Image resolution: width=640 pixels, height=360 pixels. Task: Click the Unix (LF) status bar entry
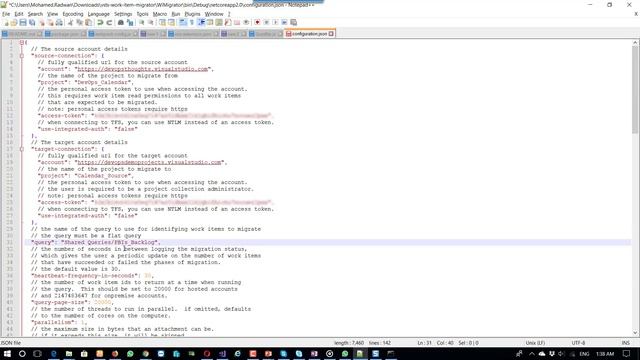[535, 343]
